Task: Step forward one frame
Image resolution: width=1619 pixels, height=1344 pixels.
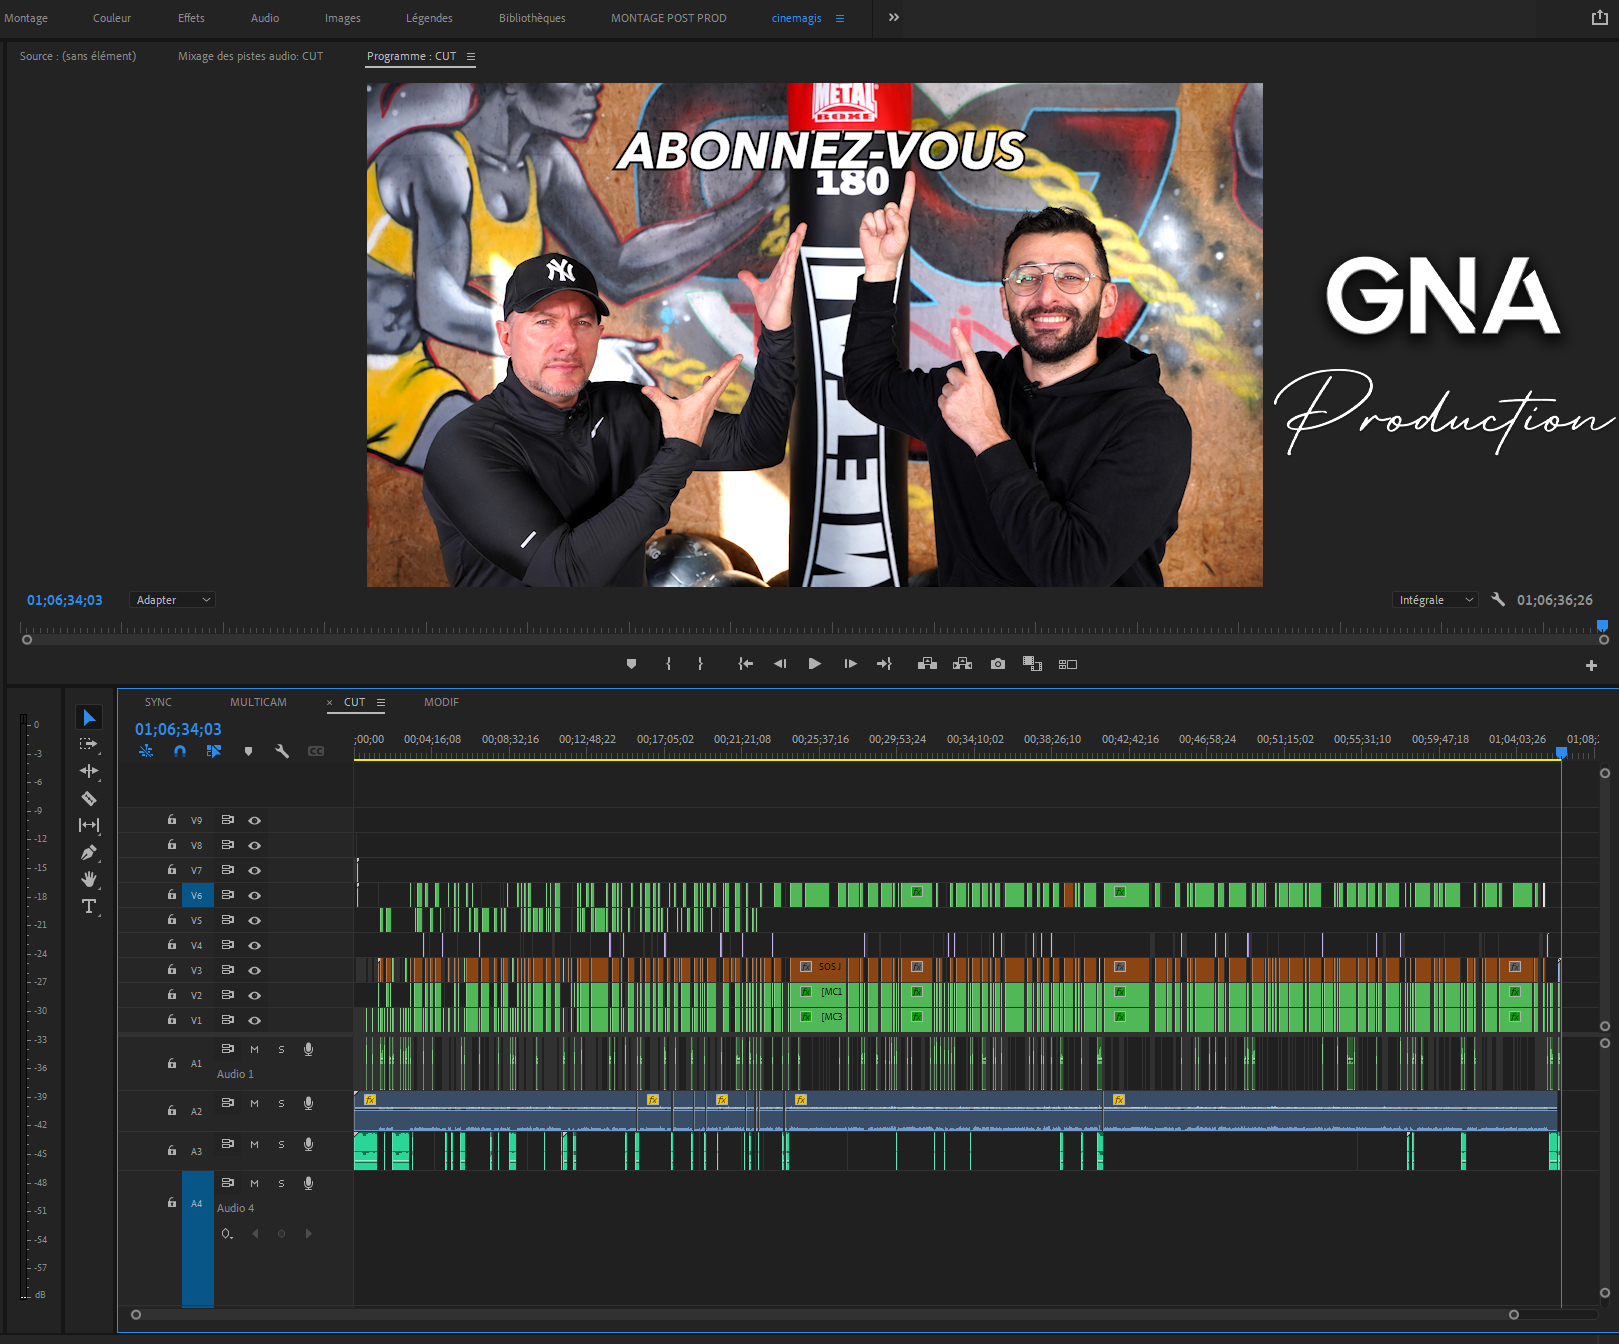Action: tap(850, 664)
